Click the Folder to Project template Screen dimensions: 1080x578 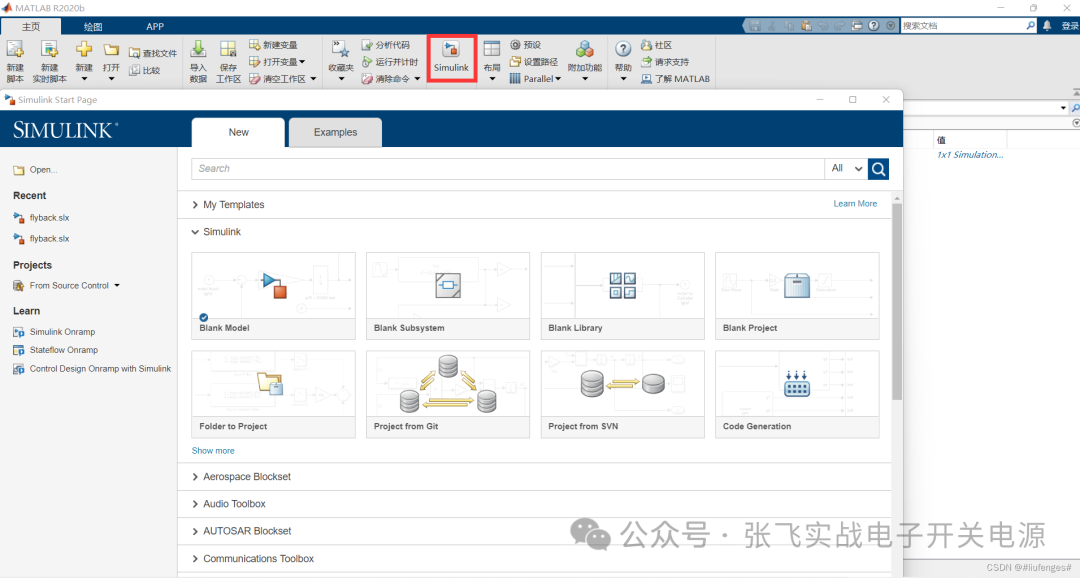point(273,394)
